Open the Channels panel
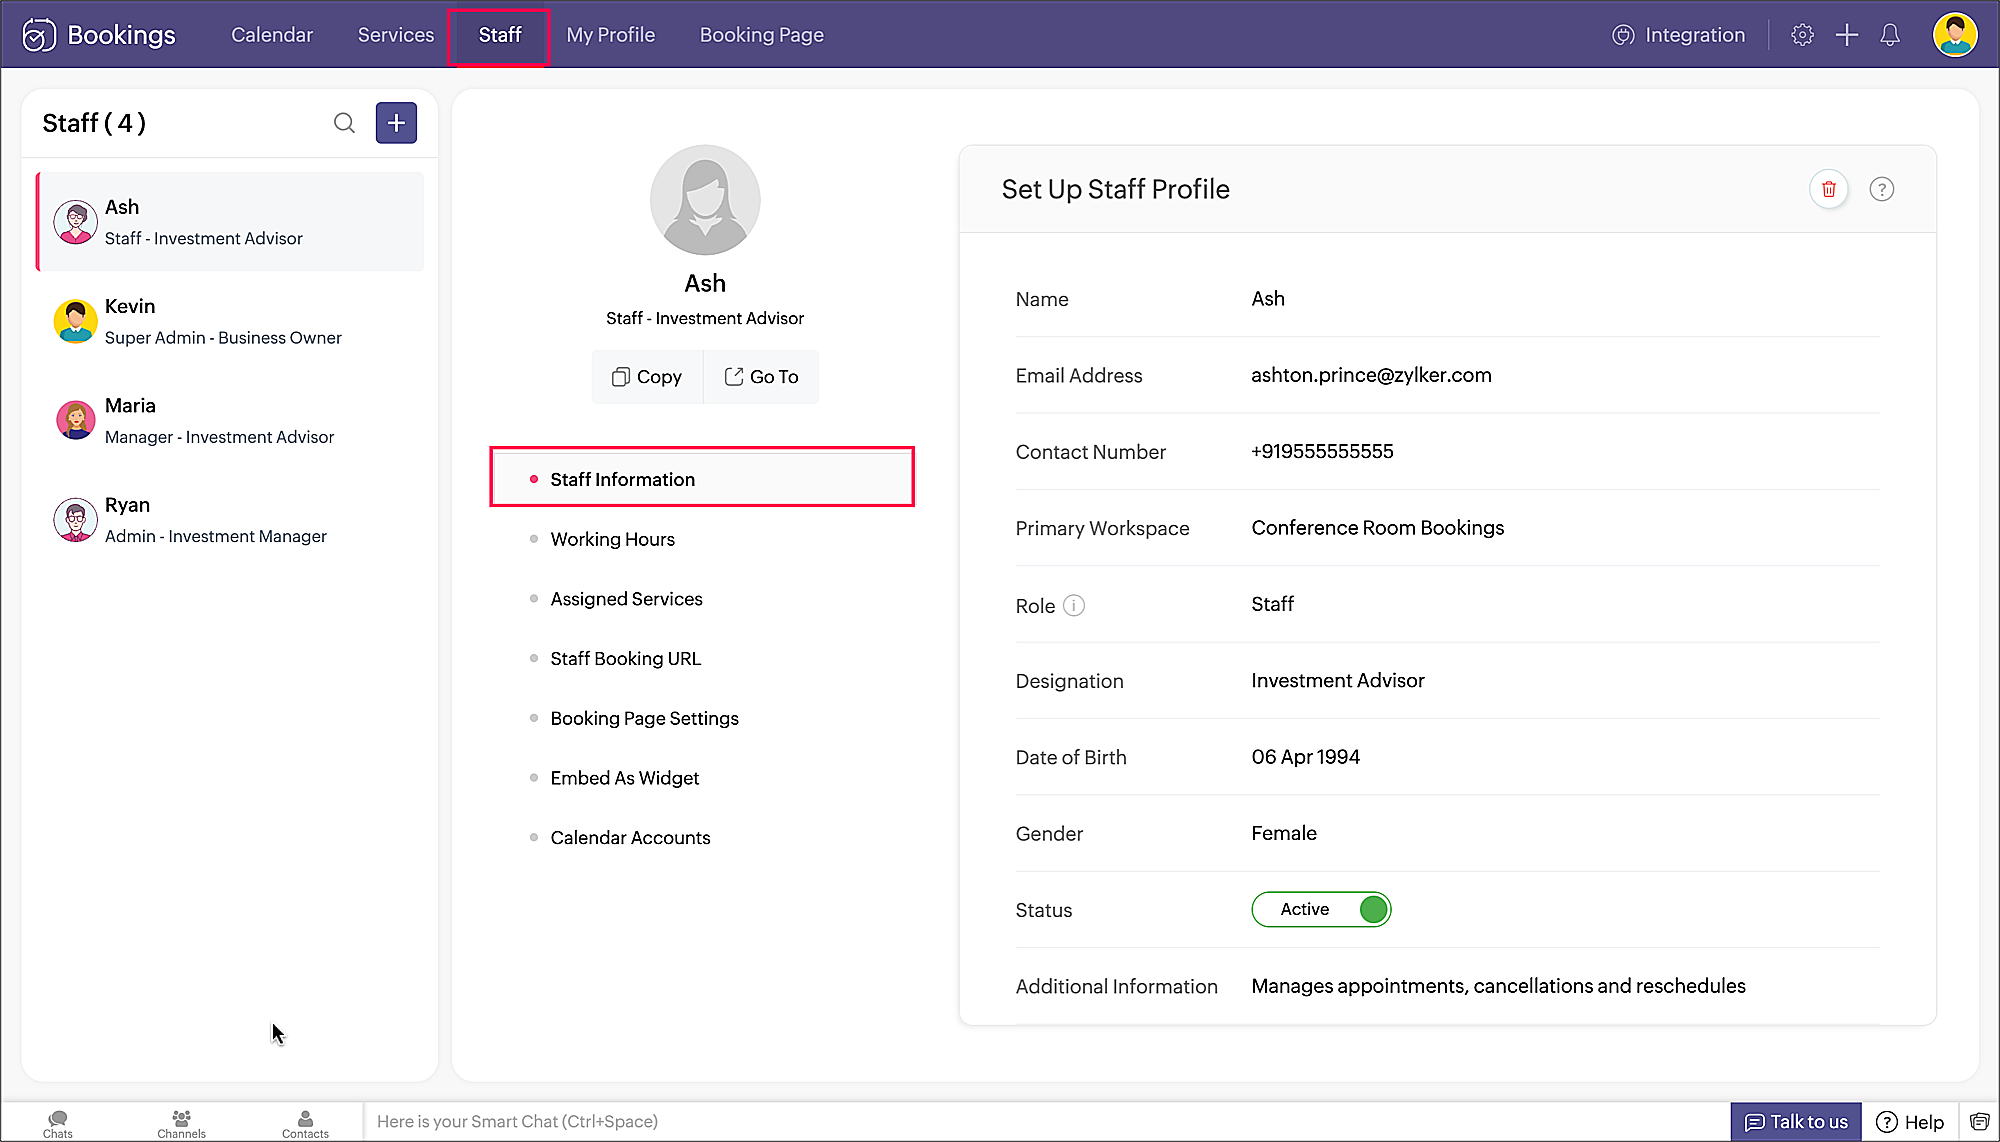This screenshot has width=2000, height=1142. tap(181, 1123)
